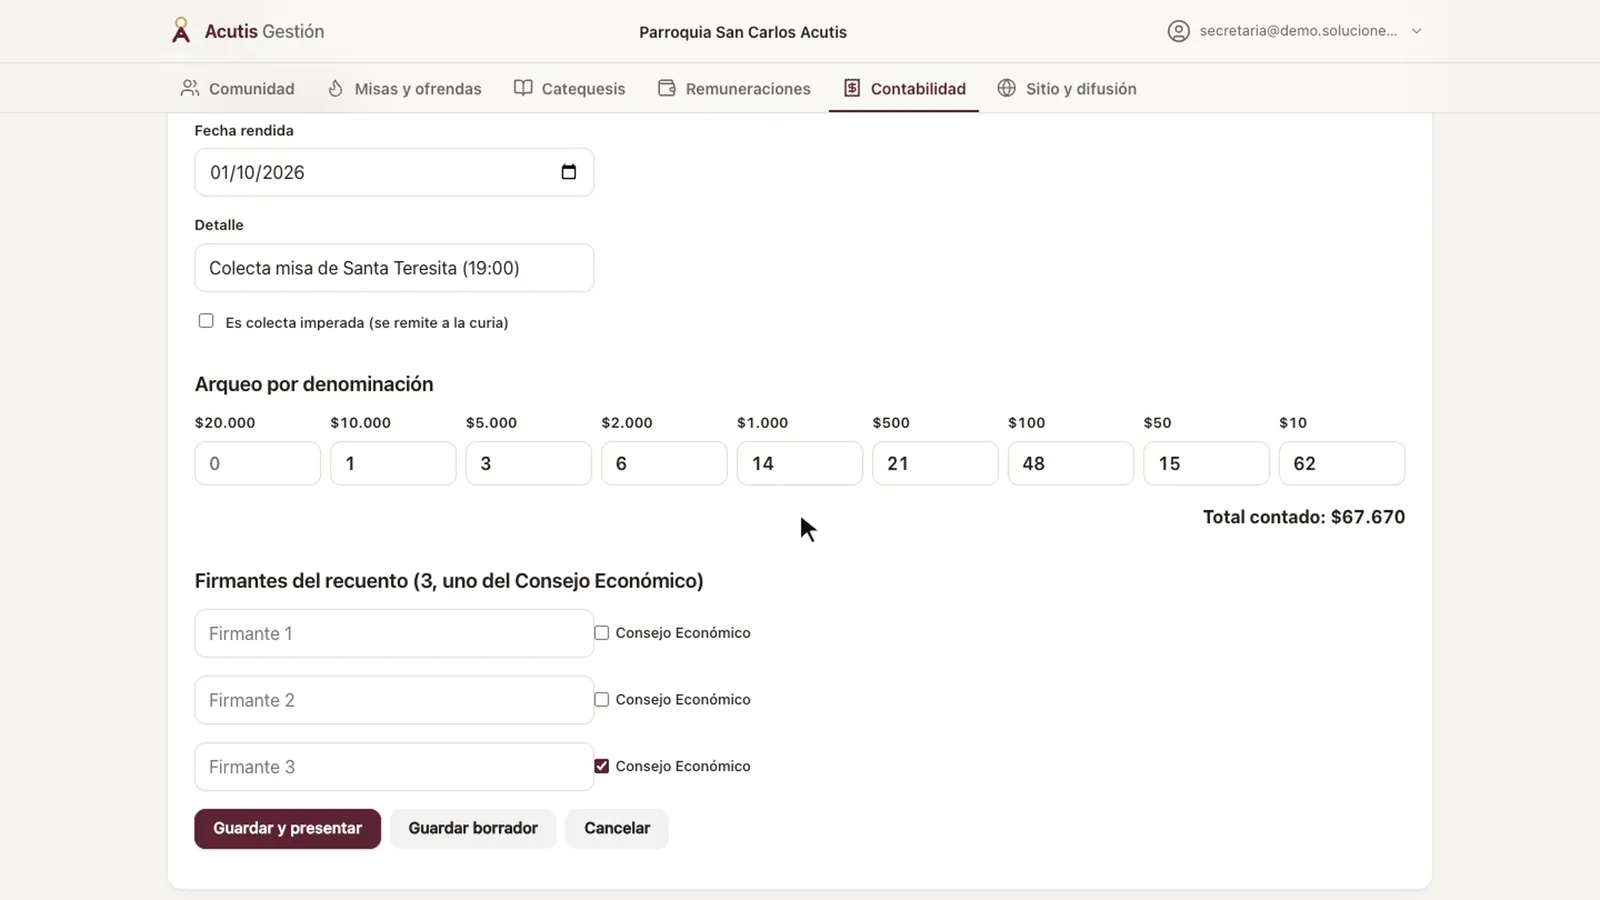
Task: Click the $500 count field
Action: coord(935,463)
